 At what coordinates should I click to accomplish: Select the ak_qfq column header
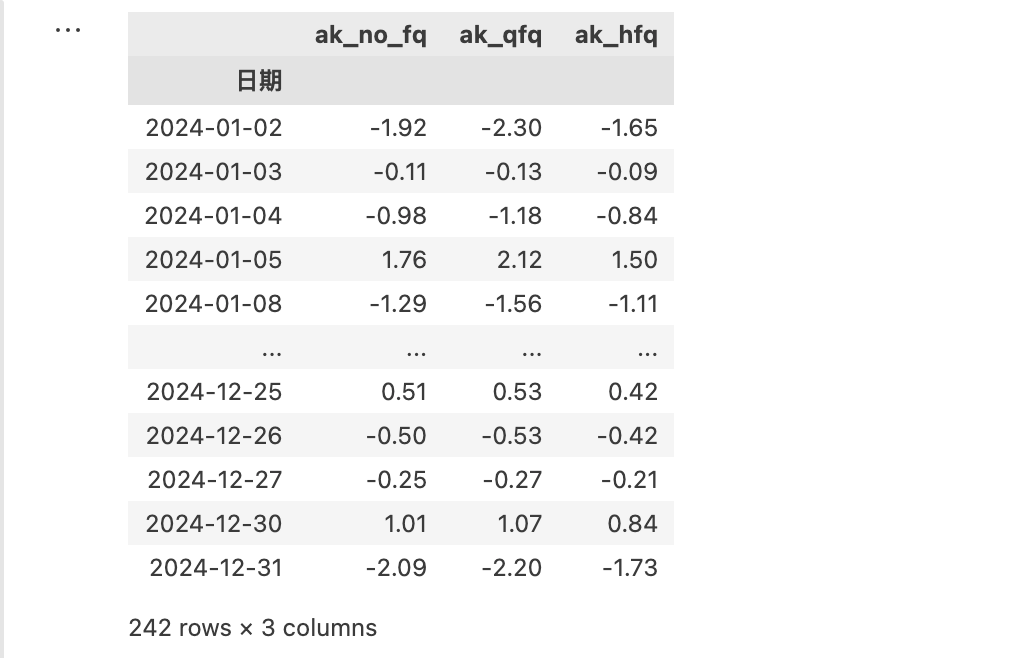500,35
